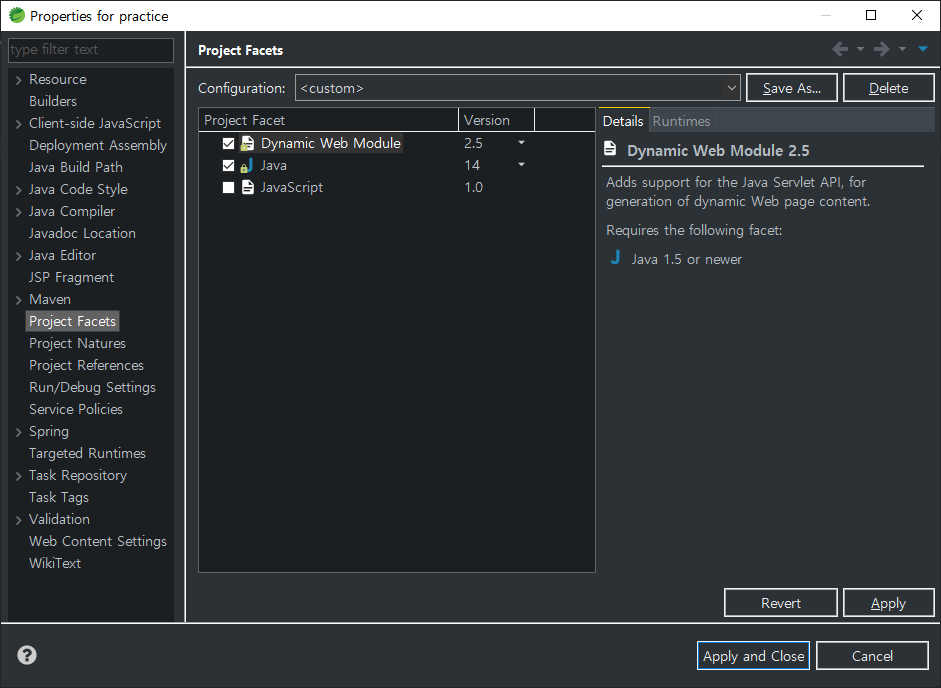
Task: Open Project Natures page
Action: coord(77,343)
